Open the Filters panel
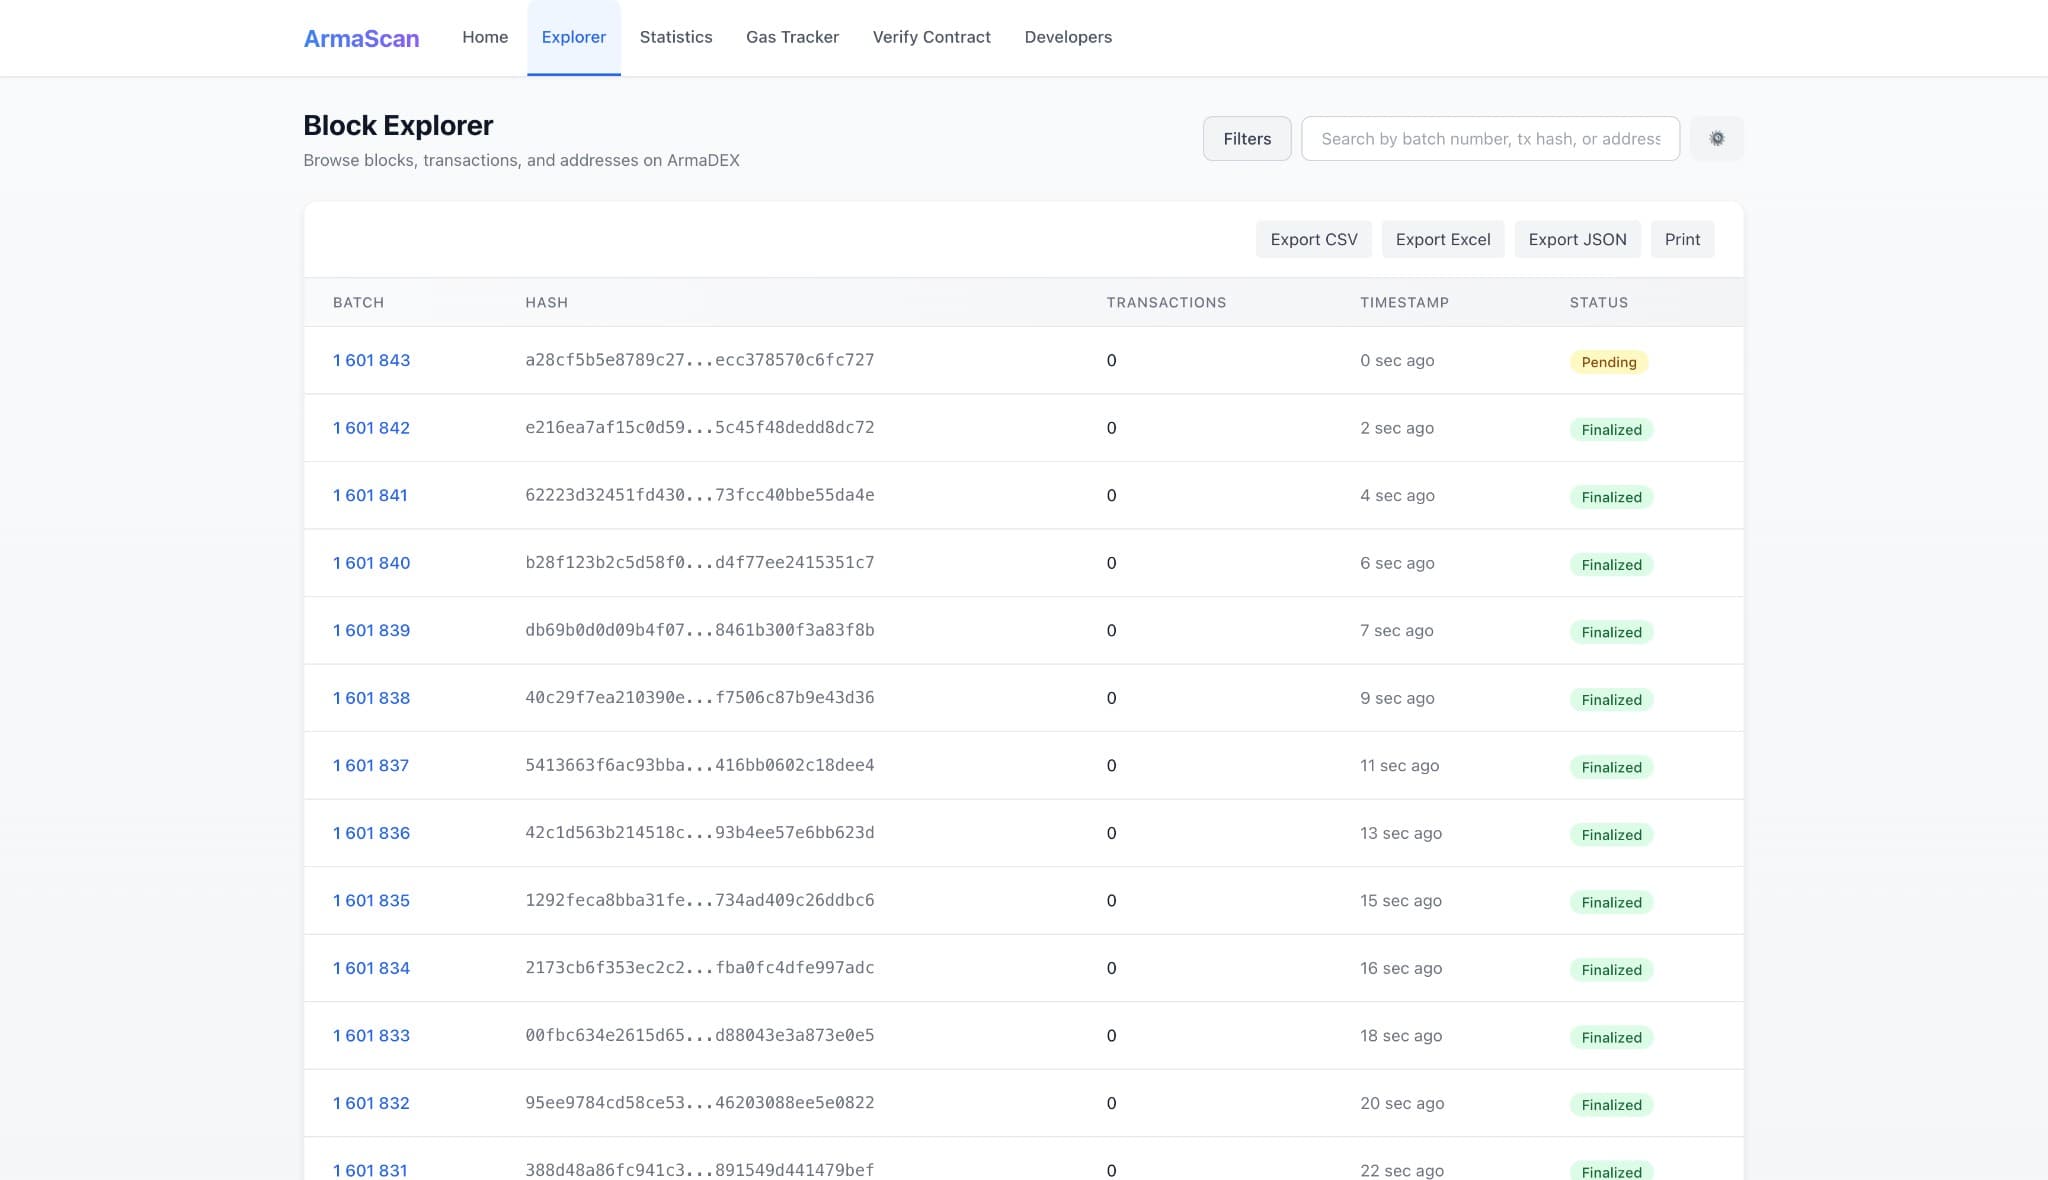The image size is (2048, 1180). (x=1246, y=138)
